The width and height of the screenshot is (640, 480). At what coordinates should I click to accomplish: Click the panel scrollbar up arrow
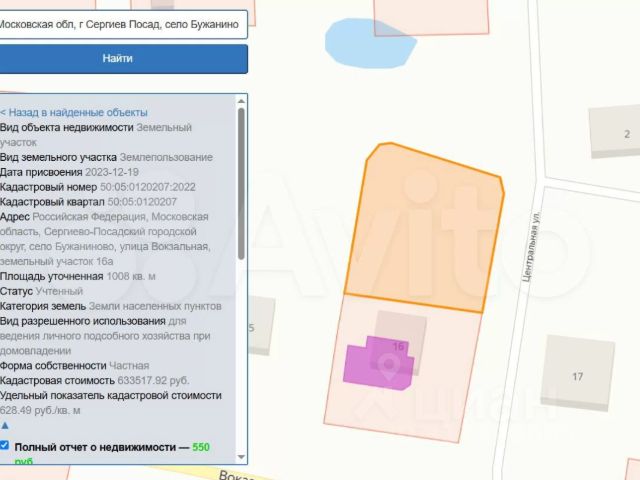point(241,101)
